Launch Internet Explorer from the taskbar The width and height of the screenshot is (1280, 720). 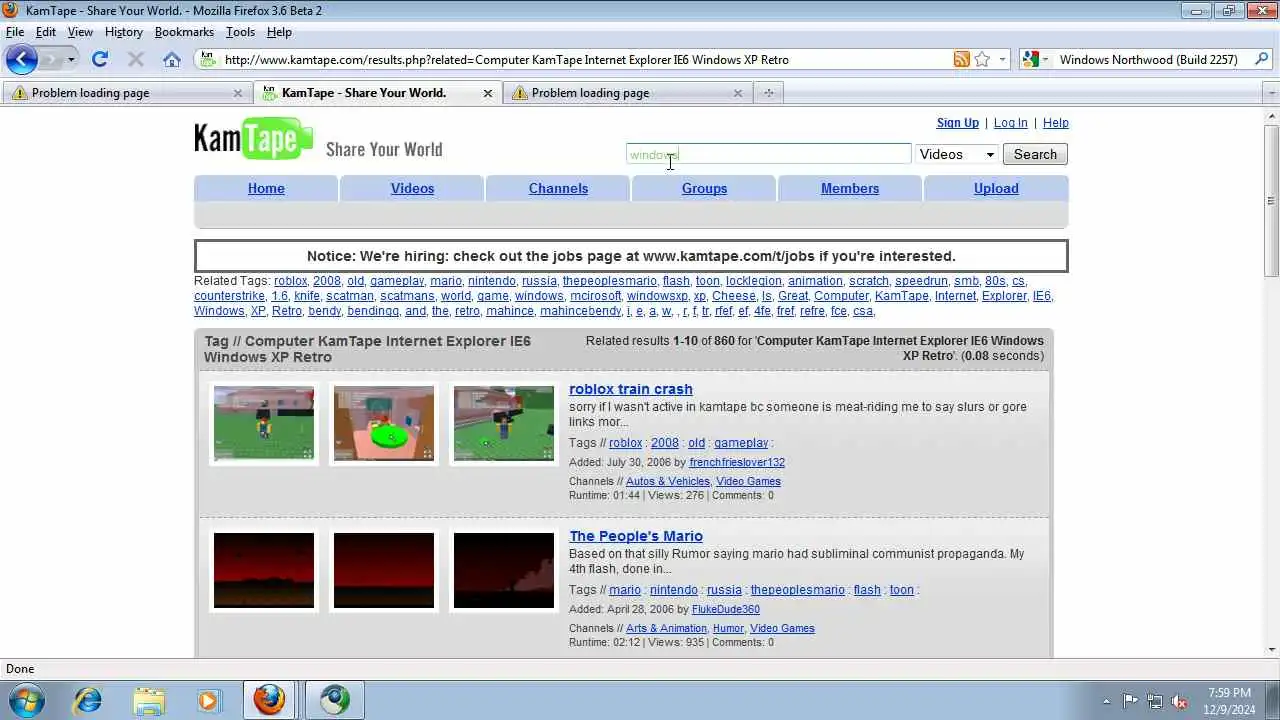[x=88, y=700]
